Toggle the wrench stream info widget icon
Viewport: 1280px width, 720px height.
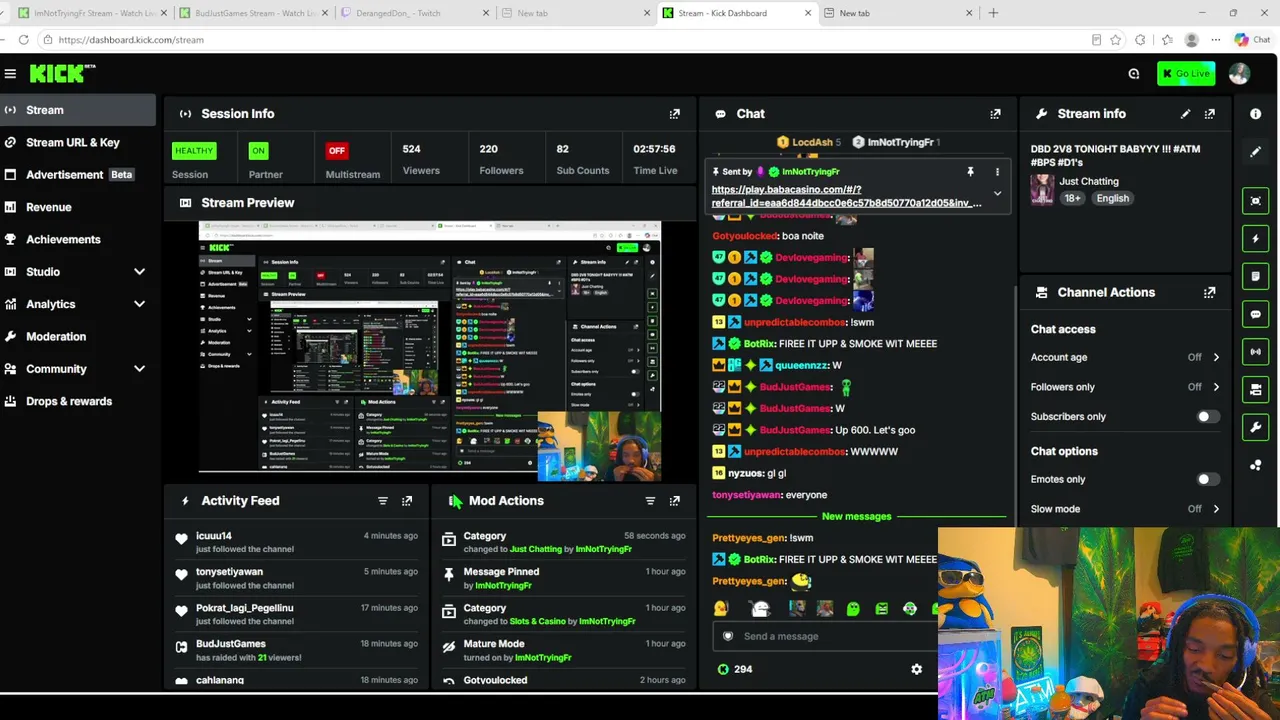(x=1256, y=428)
